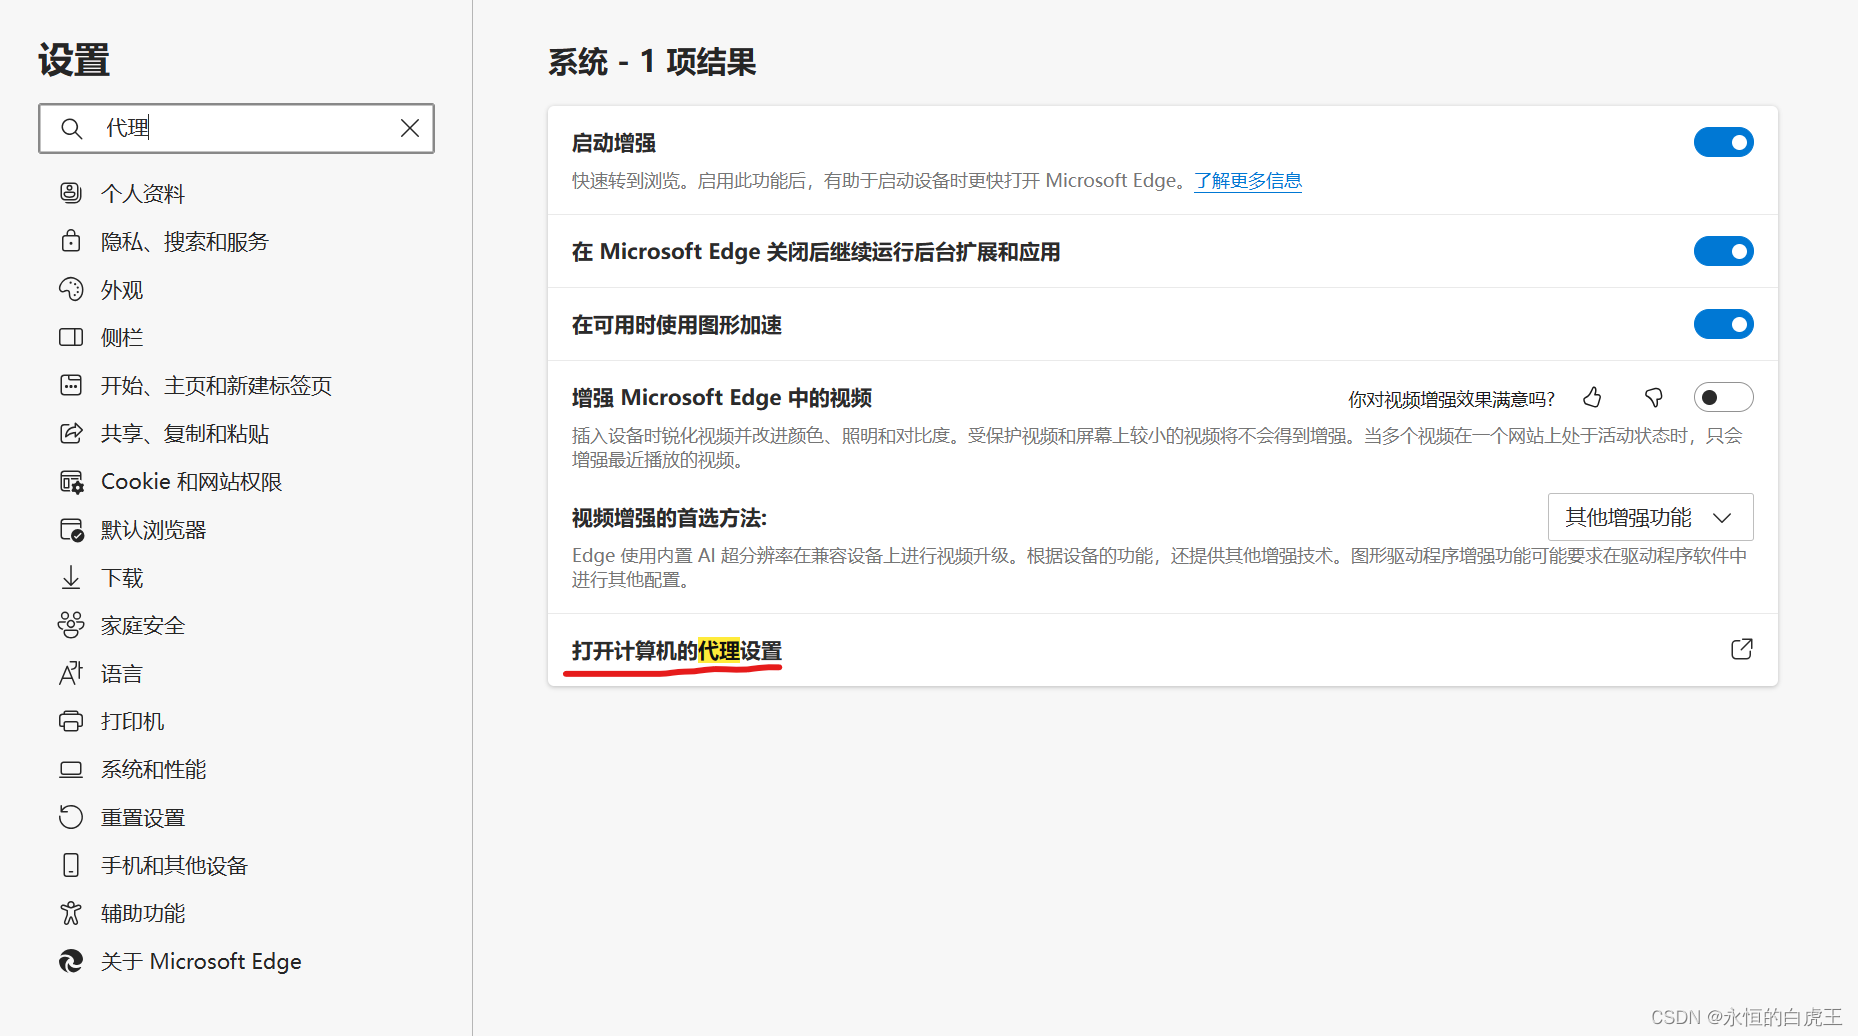Click the Microsoft Edge logo icon
The width and height of the screenshot is (1858, 1036).
(x=71, y=961)
